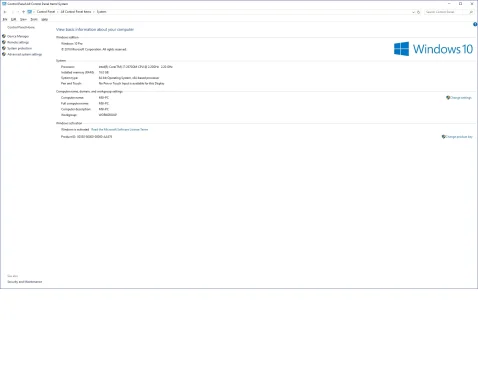478x384 pixels.
Task: Click the 64-bit Operating System text
Action: tap(129, 78)
